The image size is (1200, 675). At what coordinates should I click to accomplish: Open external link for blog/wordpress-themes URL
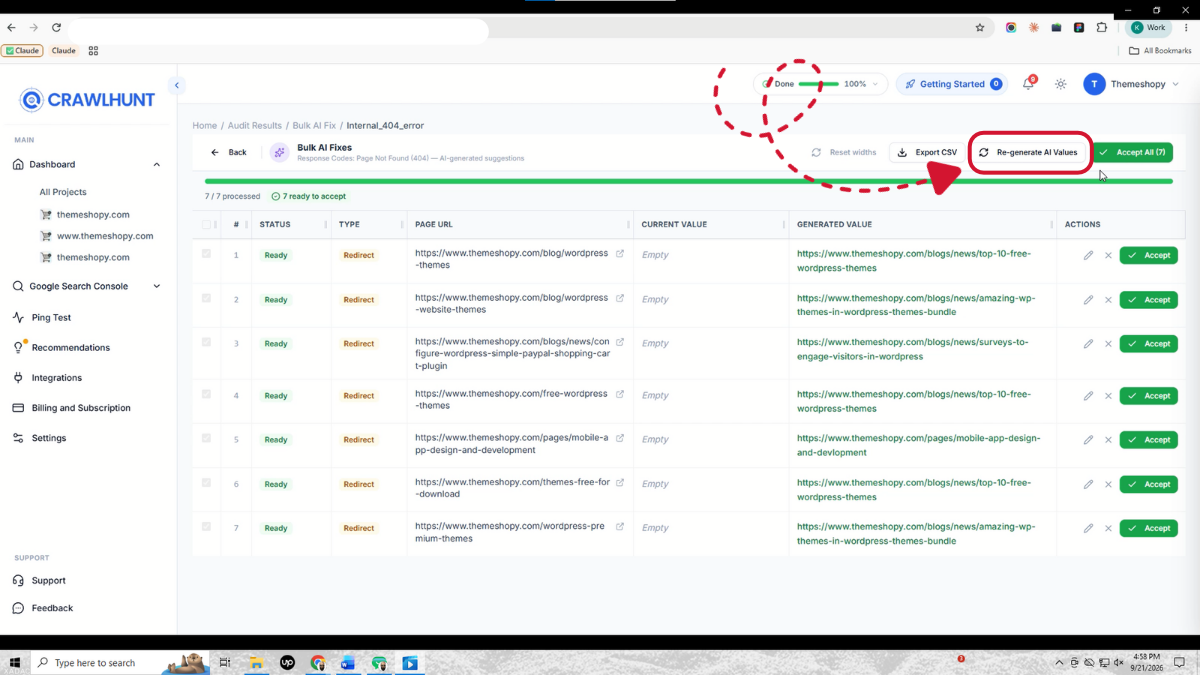pyautogui.click(x=620, y=254)
